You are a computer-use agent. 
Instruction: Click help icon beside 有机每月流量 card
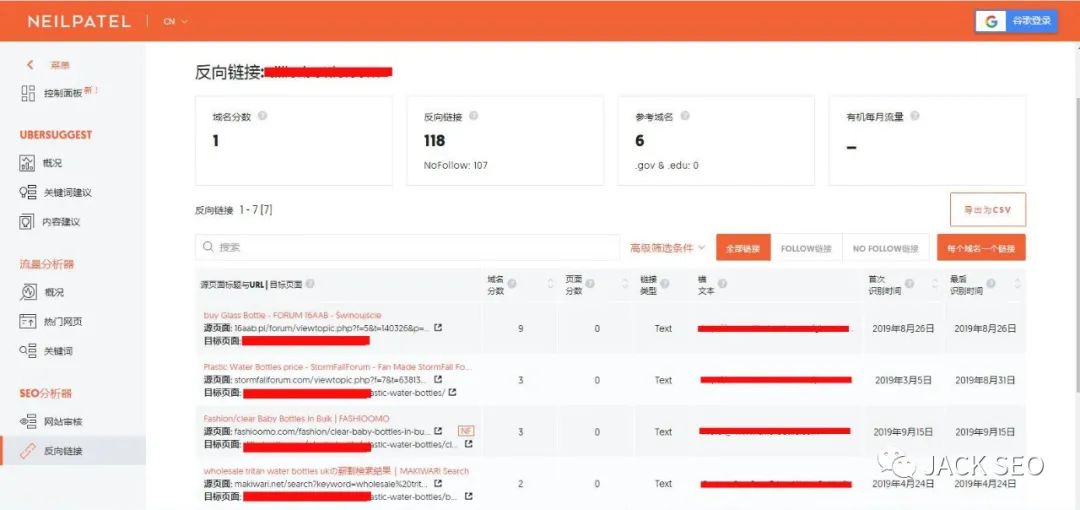pyautogui.click(x=915, y=116)
